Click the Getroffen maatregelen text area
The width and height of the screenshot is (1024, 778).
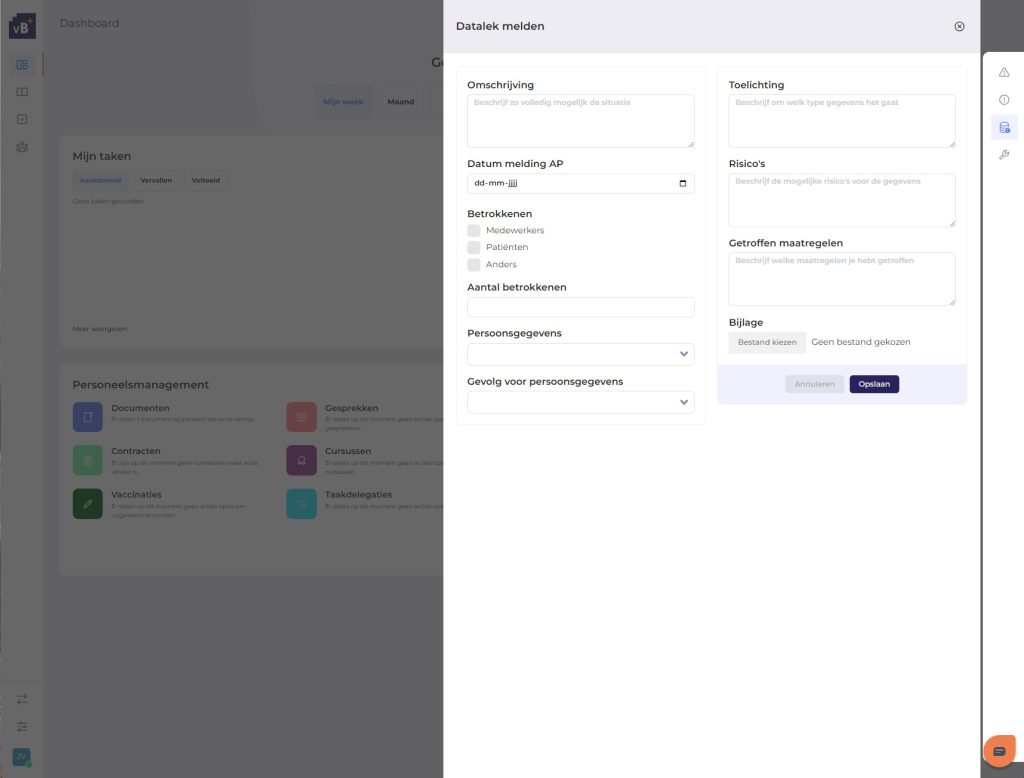coord(841,279)
